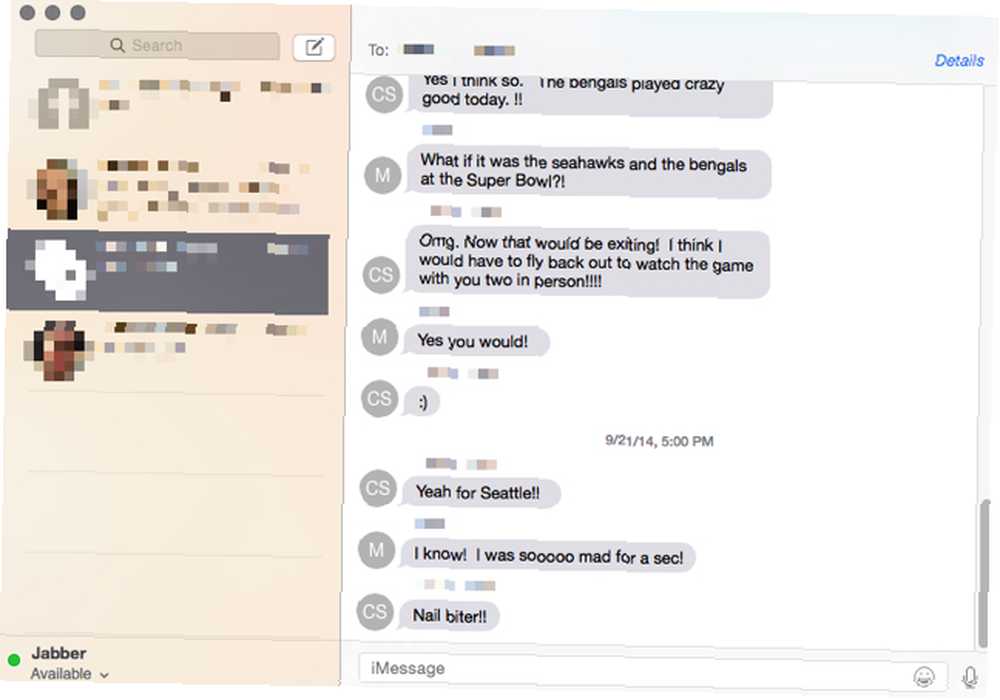Click the Search conversations field
The height and width of the screenshot is (700, 1000).
[x=158, y=45]
